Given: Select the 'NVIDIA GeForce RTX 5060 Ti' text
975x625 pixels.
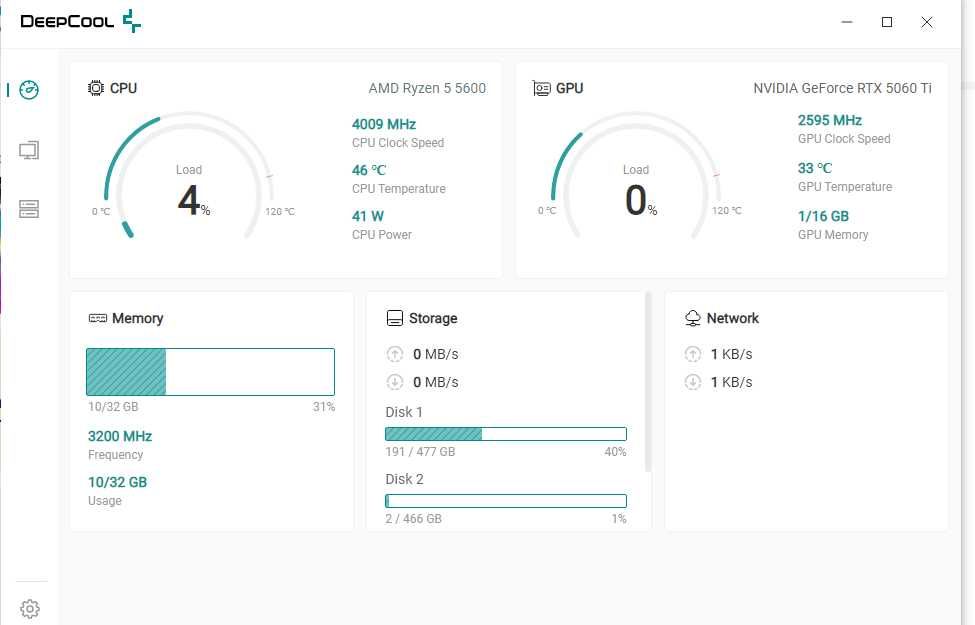Looking at the screenshot, I should (x=843, y=88).
